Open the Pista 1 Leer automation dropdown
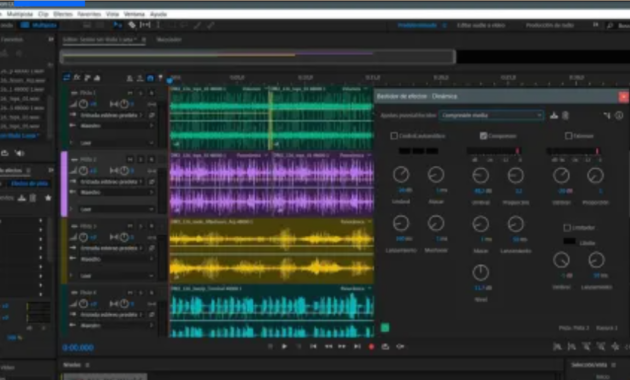The width and height of the screenshot is (630, 380). tap(117, 143)
